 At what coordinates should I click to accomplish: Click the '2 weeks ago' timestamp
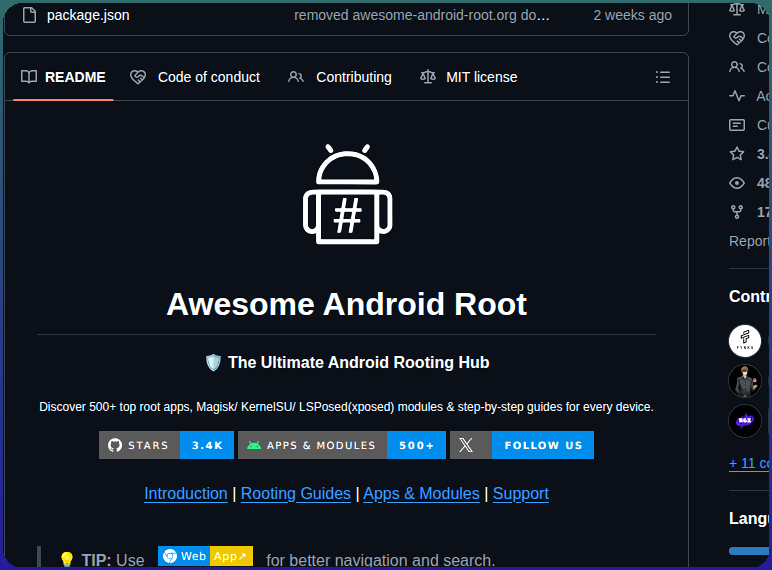[632, 15]
